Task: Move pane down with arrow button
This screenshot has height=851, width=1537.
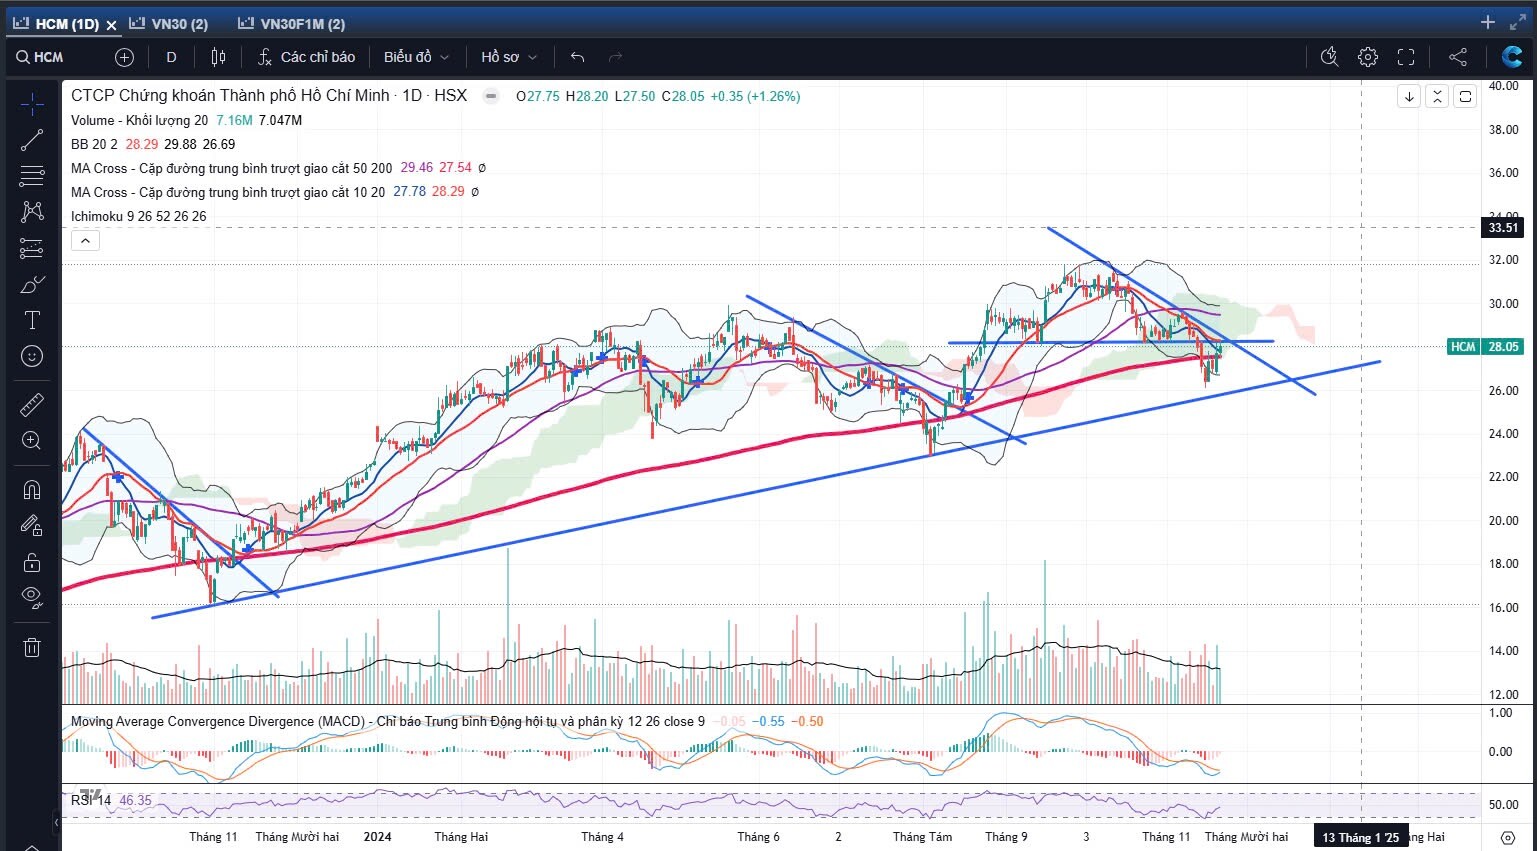Action: pos(1409,96)
